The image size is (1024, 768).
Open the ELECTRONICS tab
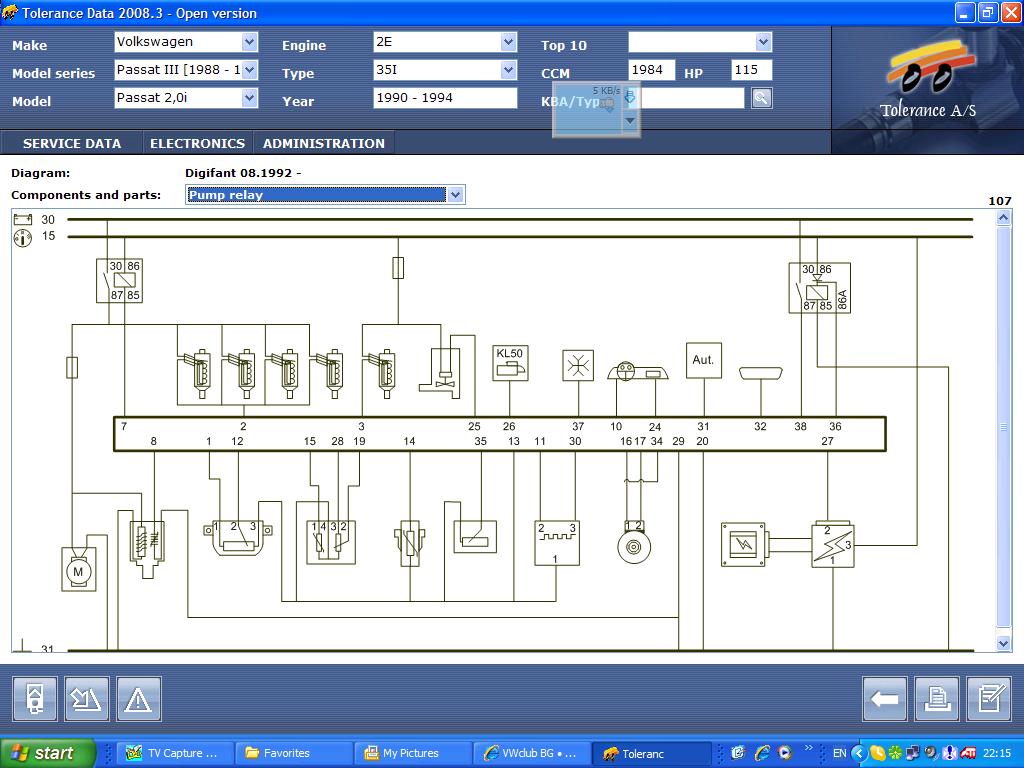tap(197, 143)
